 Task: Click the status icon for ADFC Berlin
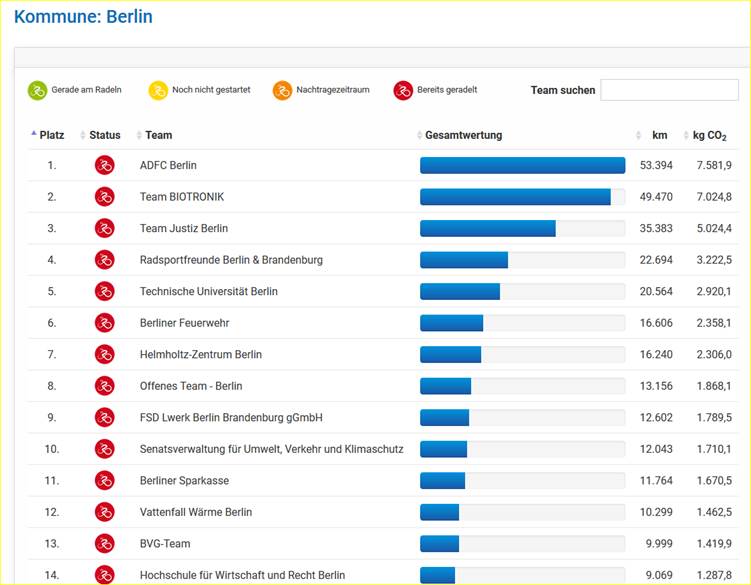pos(104,165)
